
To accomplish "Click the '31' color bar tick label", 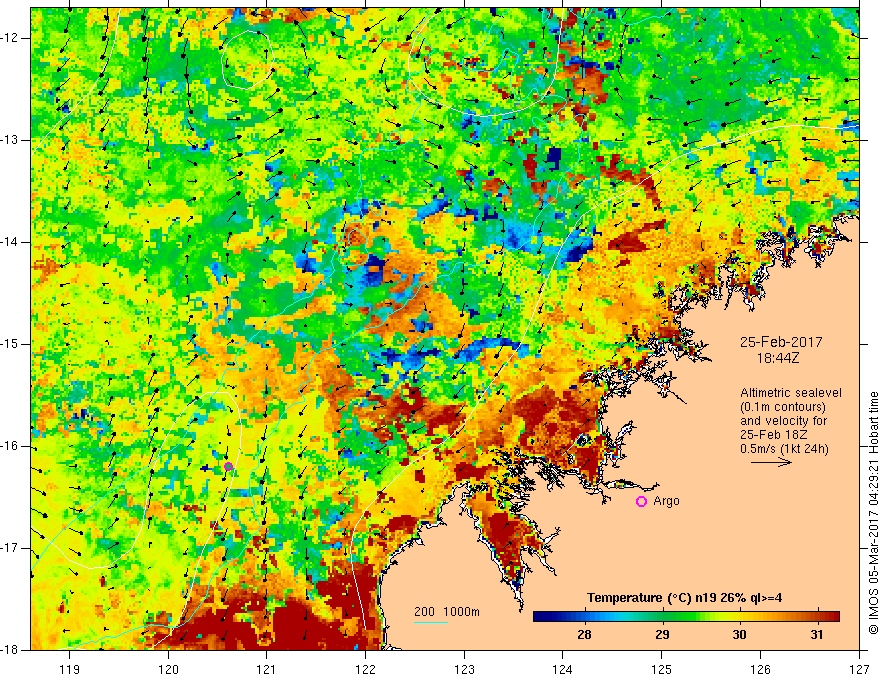I will click(817, 634).
